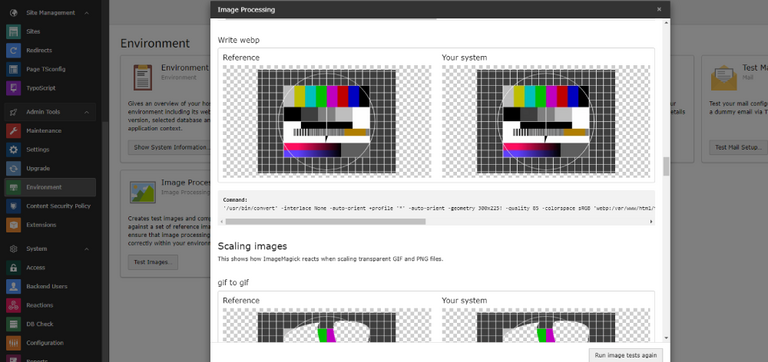Image resolution: width=768 pixels, height=362 pixels.
Task: Select Extensions in the sidebar menu
Action: coord(41,225)
